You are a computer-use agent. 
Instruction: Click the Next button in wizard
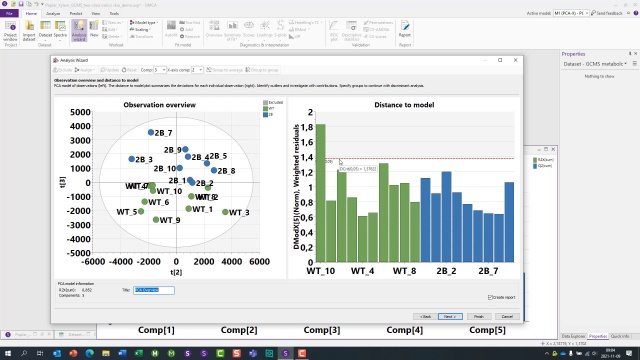450,316
